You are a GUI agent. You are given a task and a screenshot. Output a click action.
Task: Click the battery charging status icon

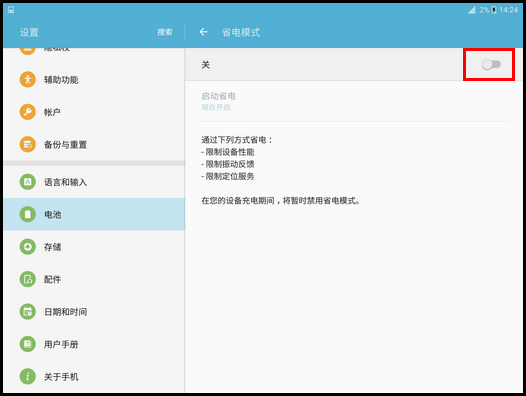pyautogui.click(x=494, y=10)
